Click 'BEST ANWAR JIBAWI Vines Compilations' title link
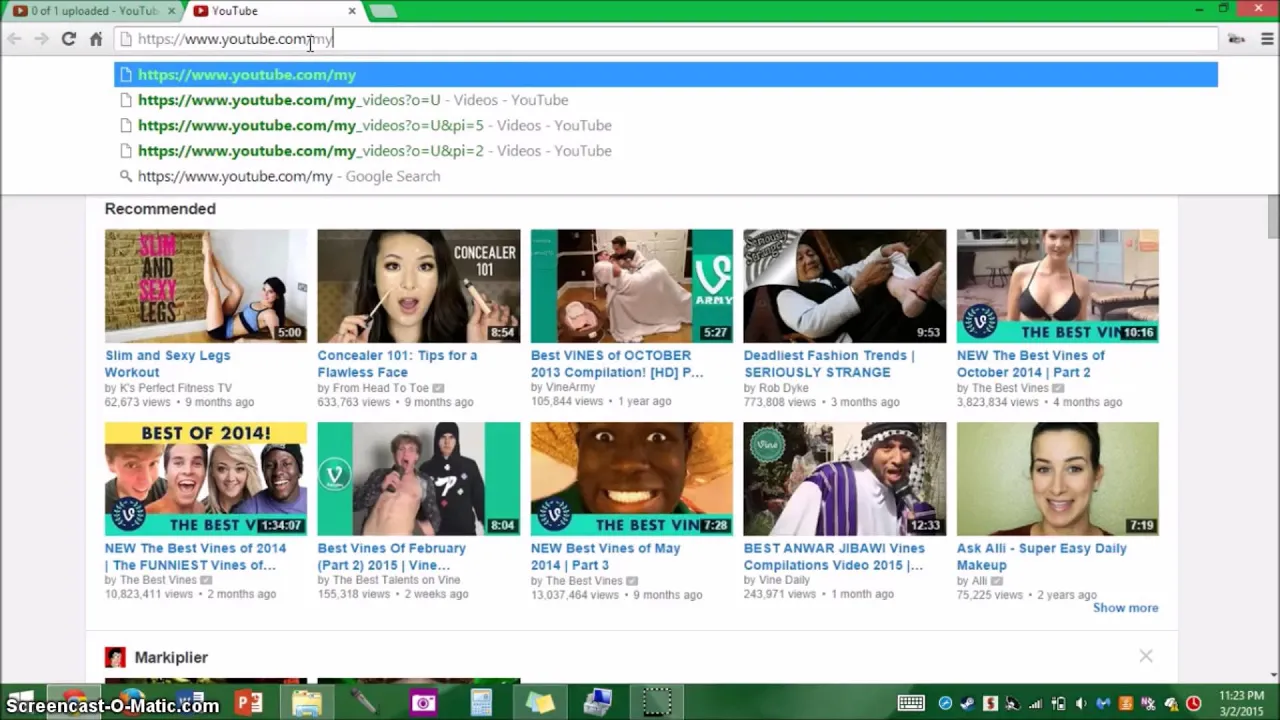This screenshot has height=720, width=1280. (834, 556)
